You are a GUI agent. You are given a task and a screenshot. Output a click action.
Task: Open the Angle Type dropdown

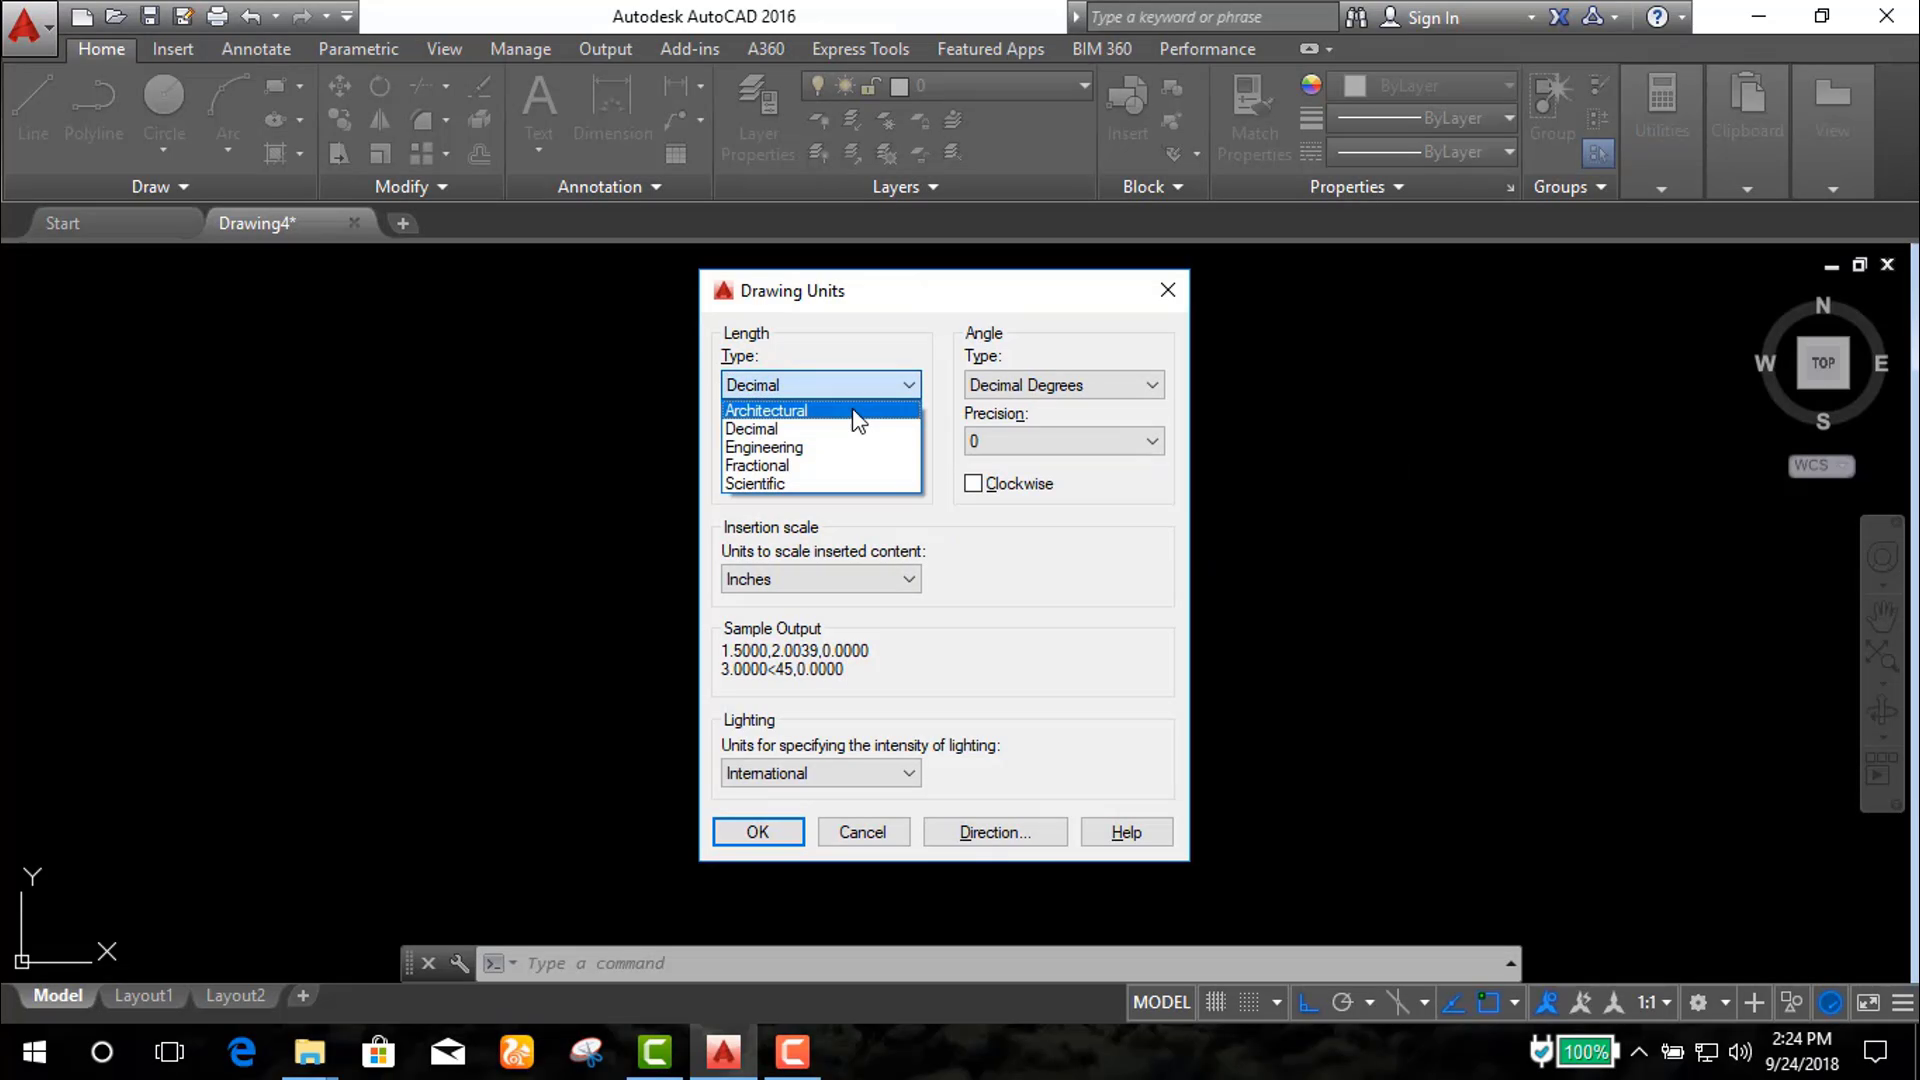click(1063, 385)
